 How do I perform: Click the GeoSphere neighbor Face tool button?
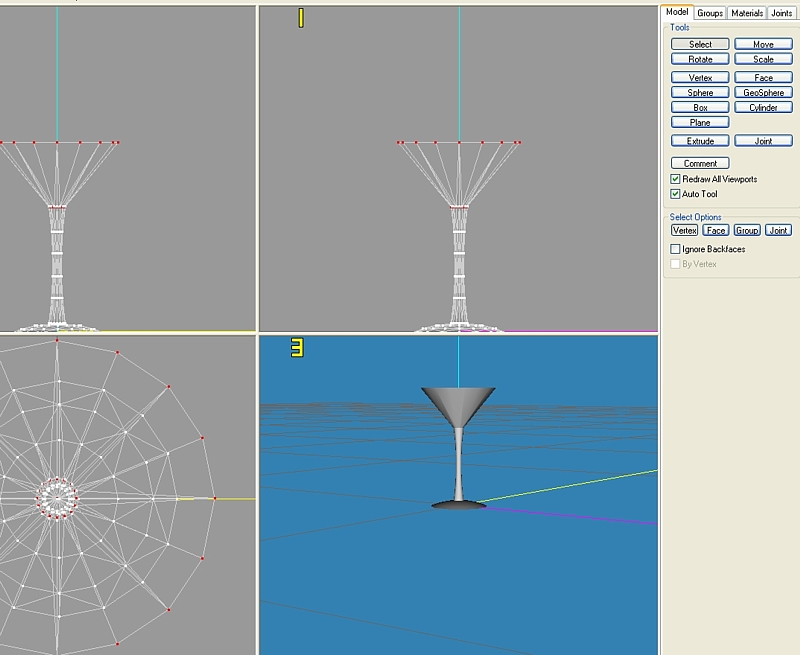[x=763, y=77]
